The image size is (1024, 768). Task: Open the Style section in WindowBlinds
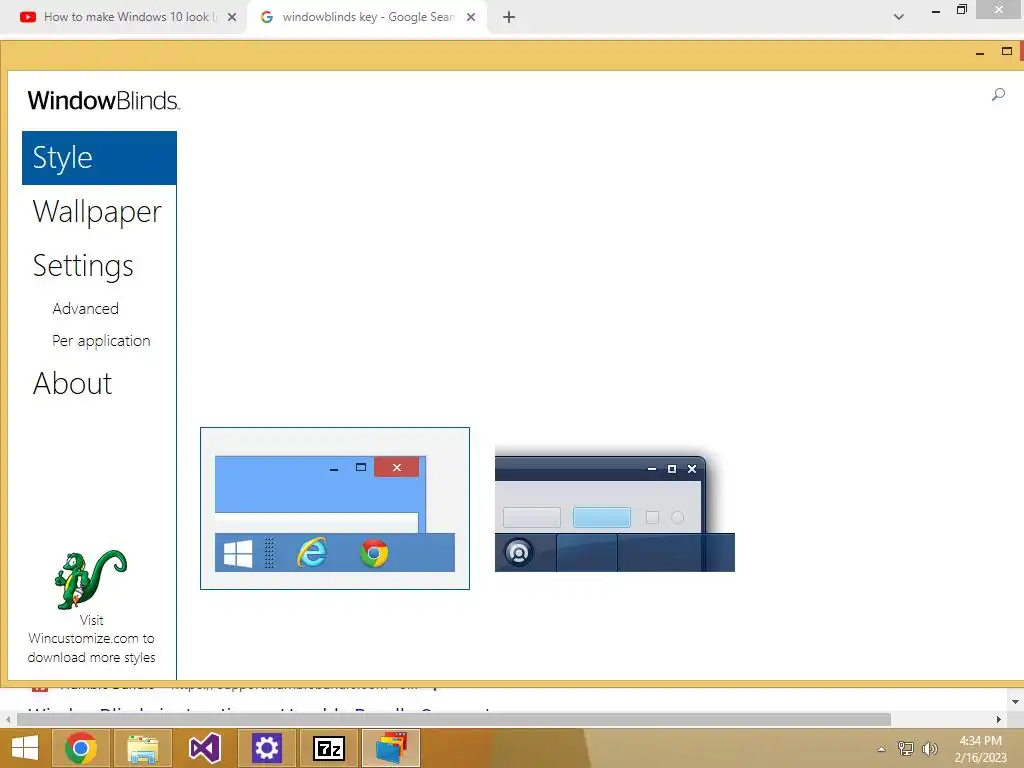coord(99,157)
